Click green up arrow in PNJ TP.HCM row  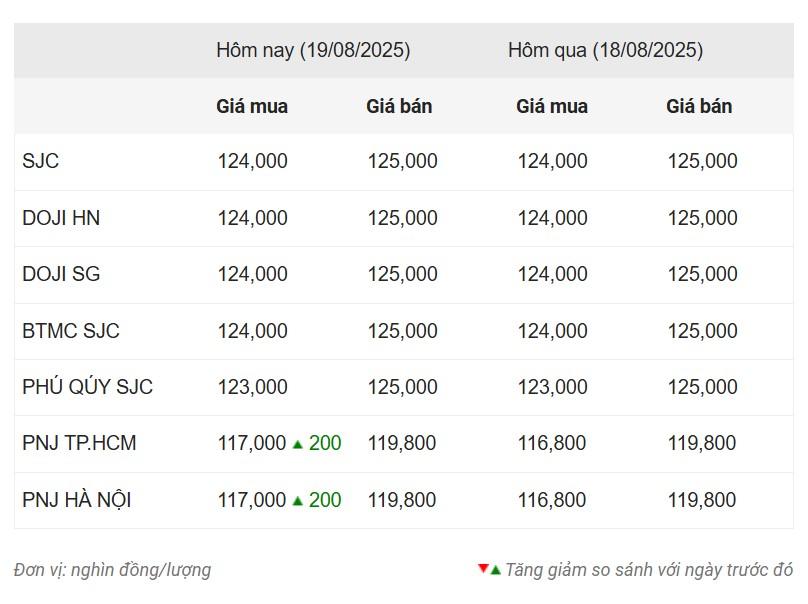pos(297,444)
